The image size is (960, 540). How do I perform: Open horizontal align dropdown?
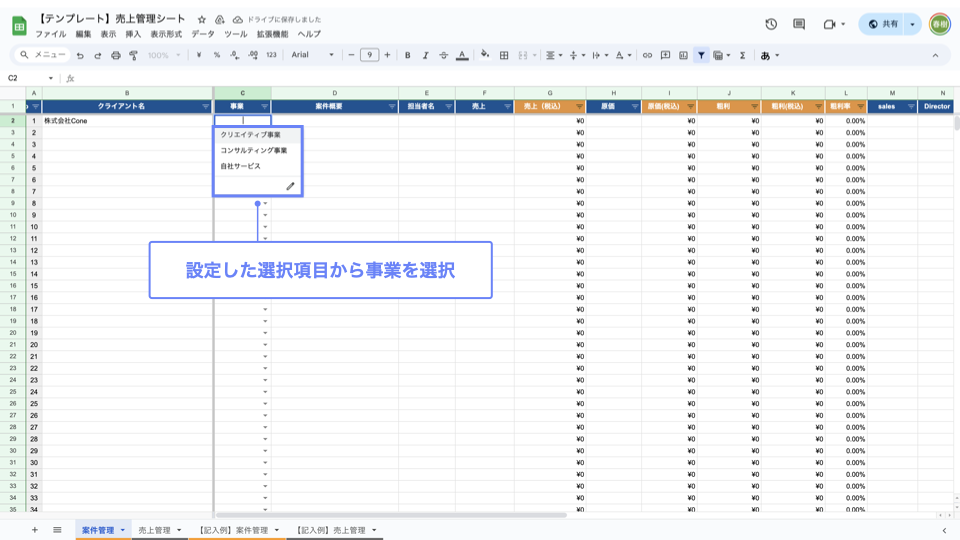pyautogui.click(x=554, y=55)
